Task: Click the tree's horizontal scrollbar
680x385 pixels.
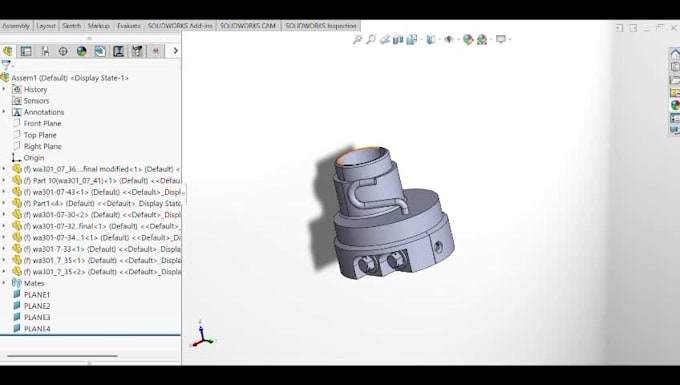Action: coord(62,356)
